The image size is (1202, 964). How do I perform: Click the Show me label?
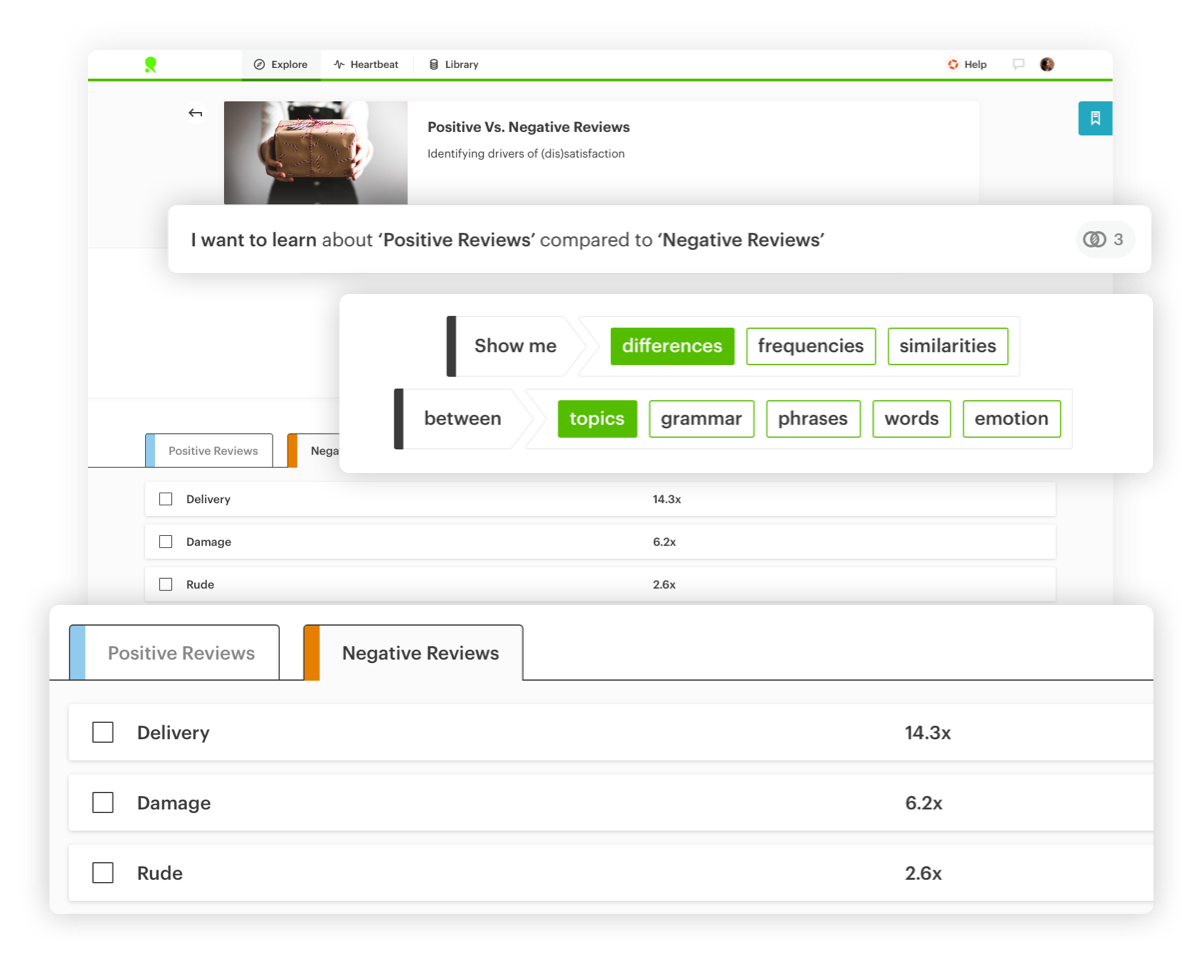click(x=515, y=346)
